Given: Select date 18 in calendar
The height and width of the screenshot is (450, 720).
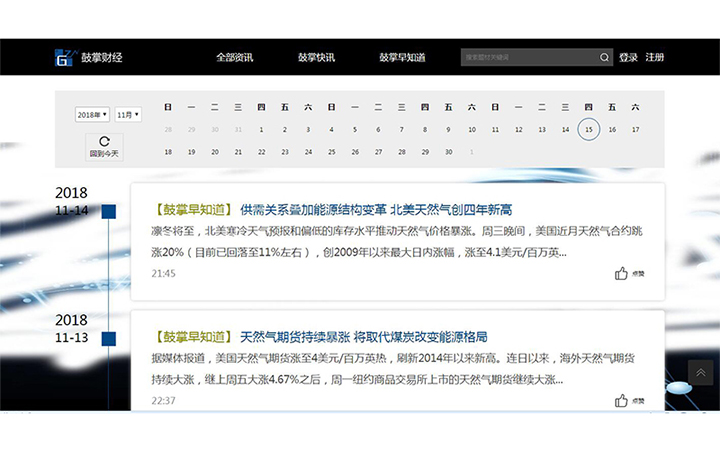Looking at the screenshot, I should click(168, 152).
